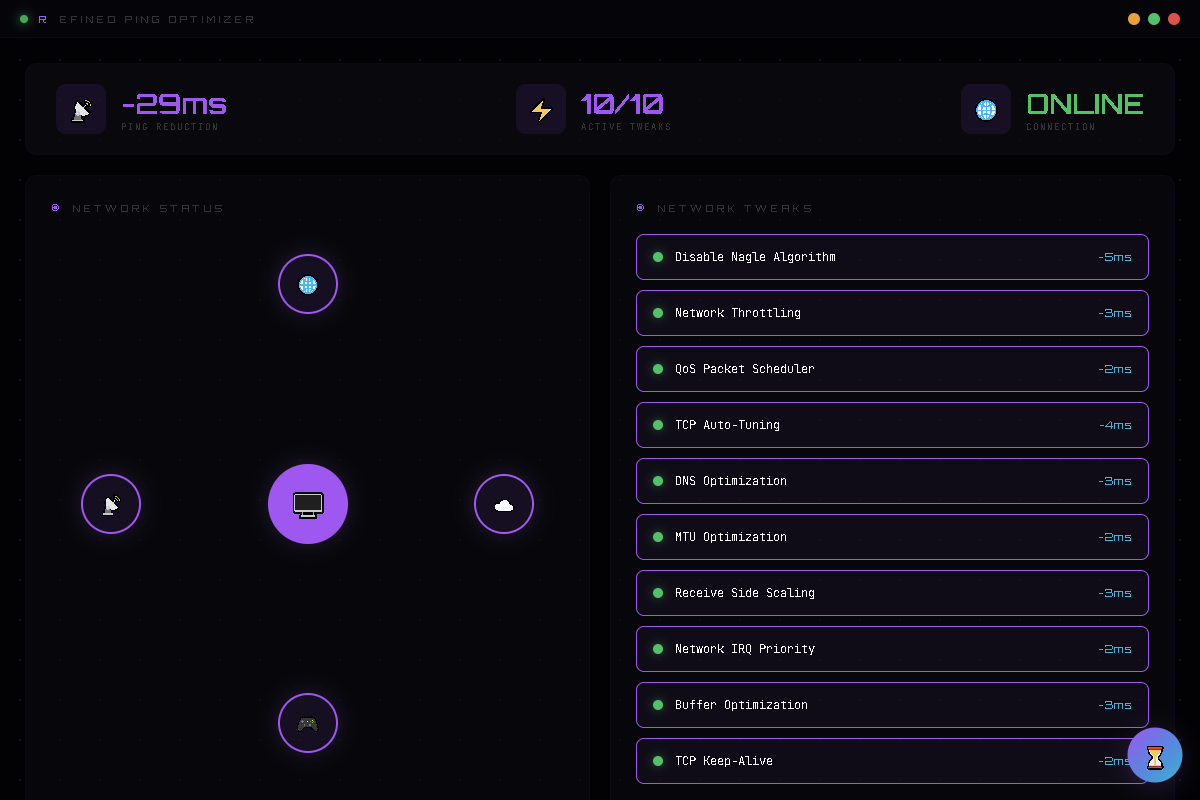The image size is (1200, 800).
Task: Select the cloud server node
Action: click(504, 504)
